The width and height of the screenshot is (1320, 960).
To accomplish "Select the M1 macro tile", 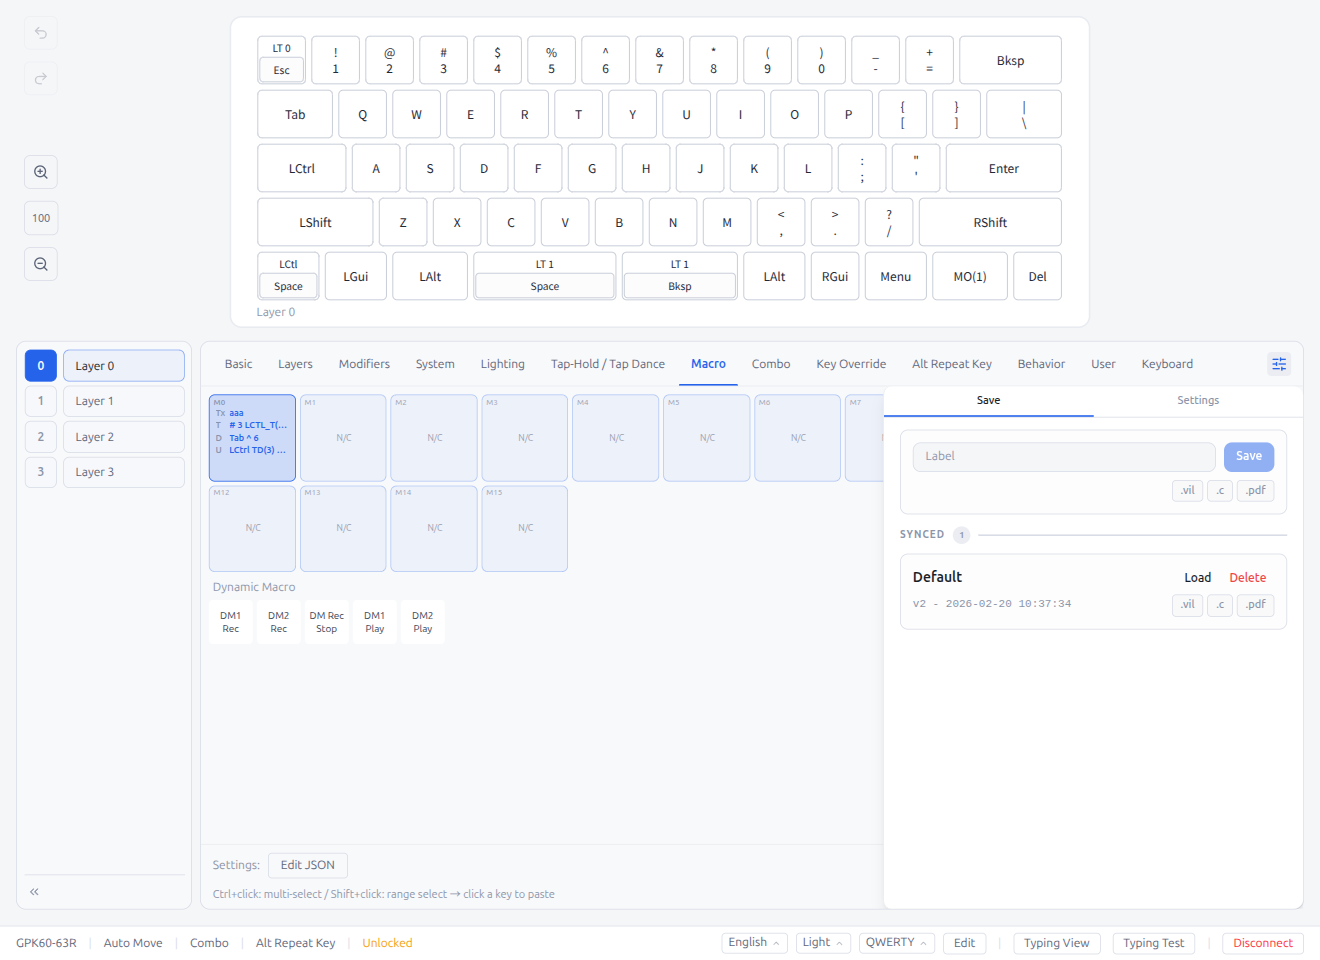I will tap(343, 438).
